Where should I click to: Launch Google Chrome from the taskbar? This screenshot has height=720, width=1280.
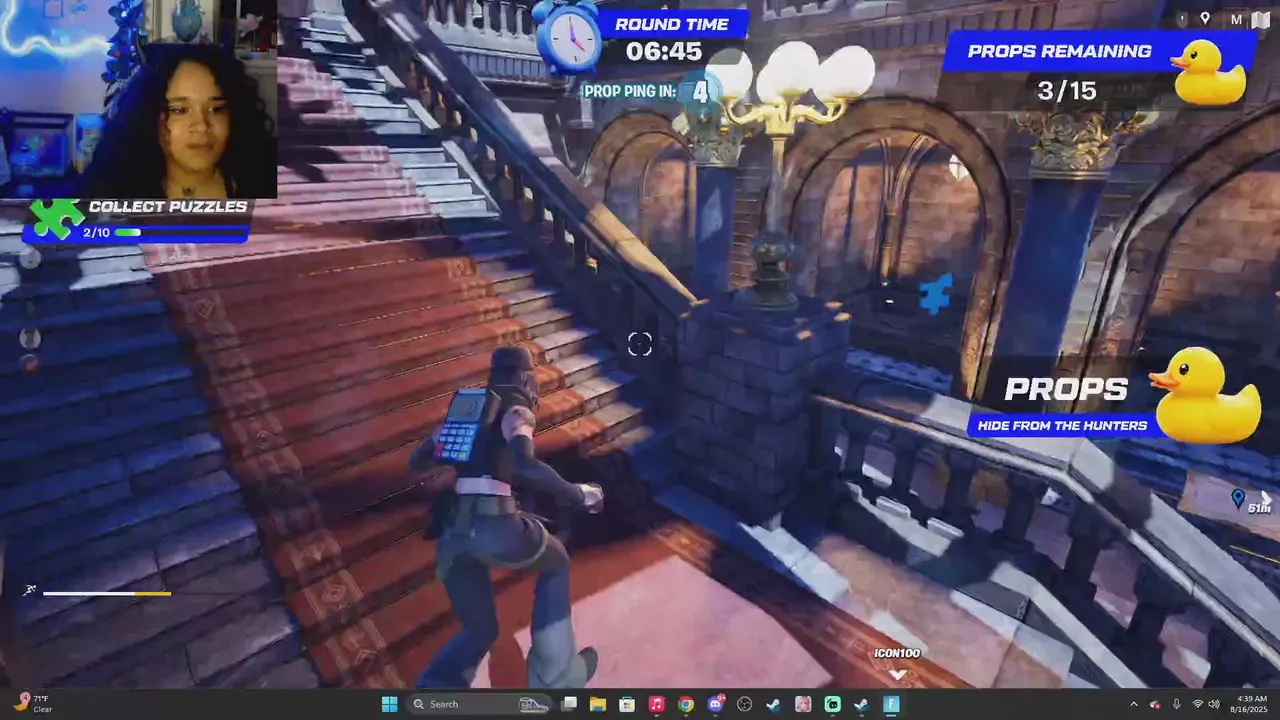685,704
